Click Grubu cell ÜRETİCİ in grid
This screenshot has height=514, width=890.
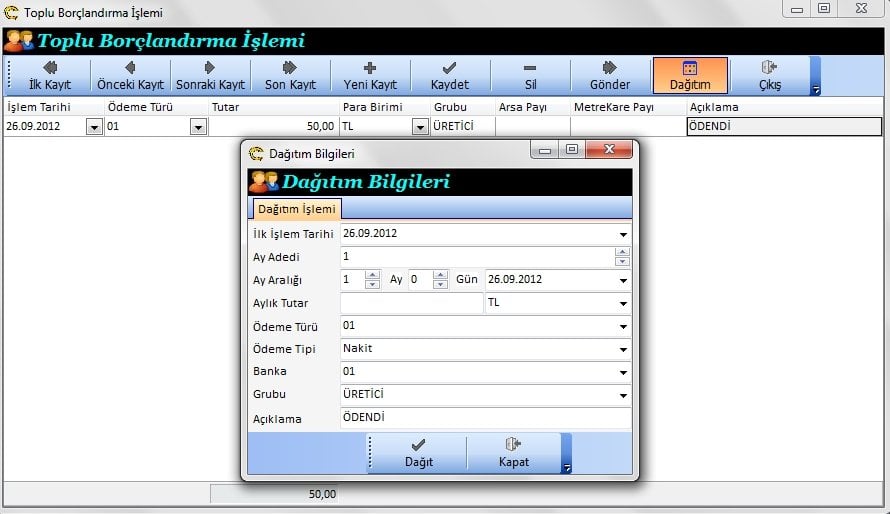462,126
